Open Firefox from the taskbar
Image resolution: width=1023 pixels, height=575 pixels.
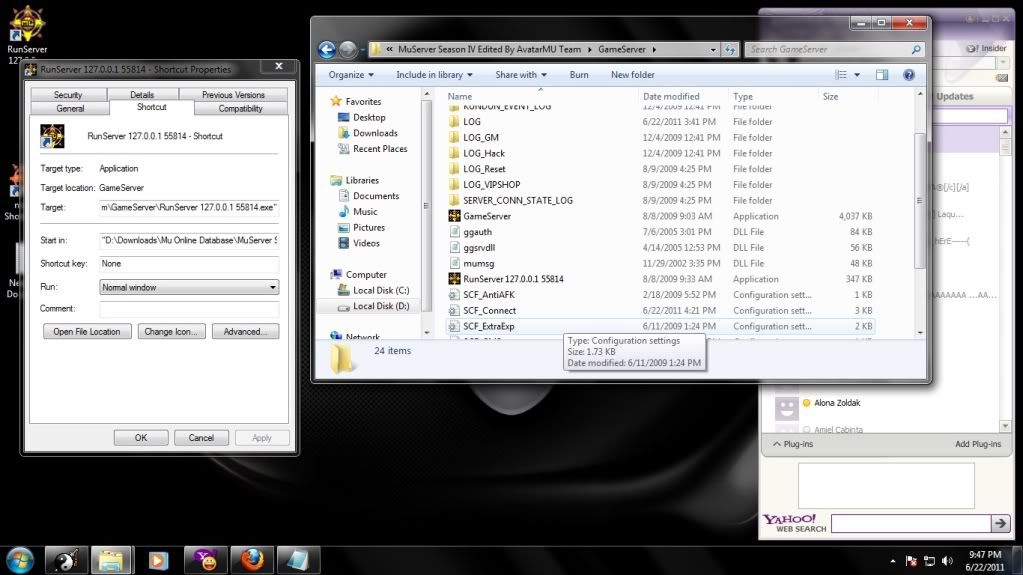coord(252,559)
